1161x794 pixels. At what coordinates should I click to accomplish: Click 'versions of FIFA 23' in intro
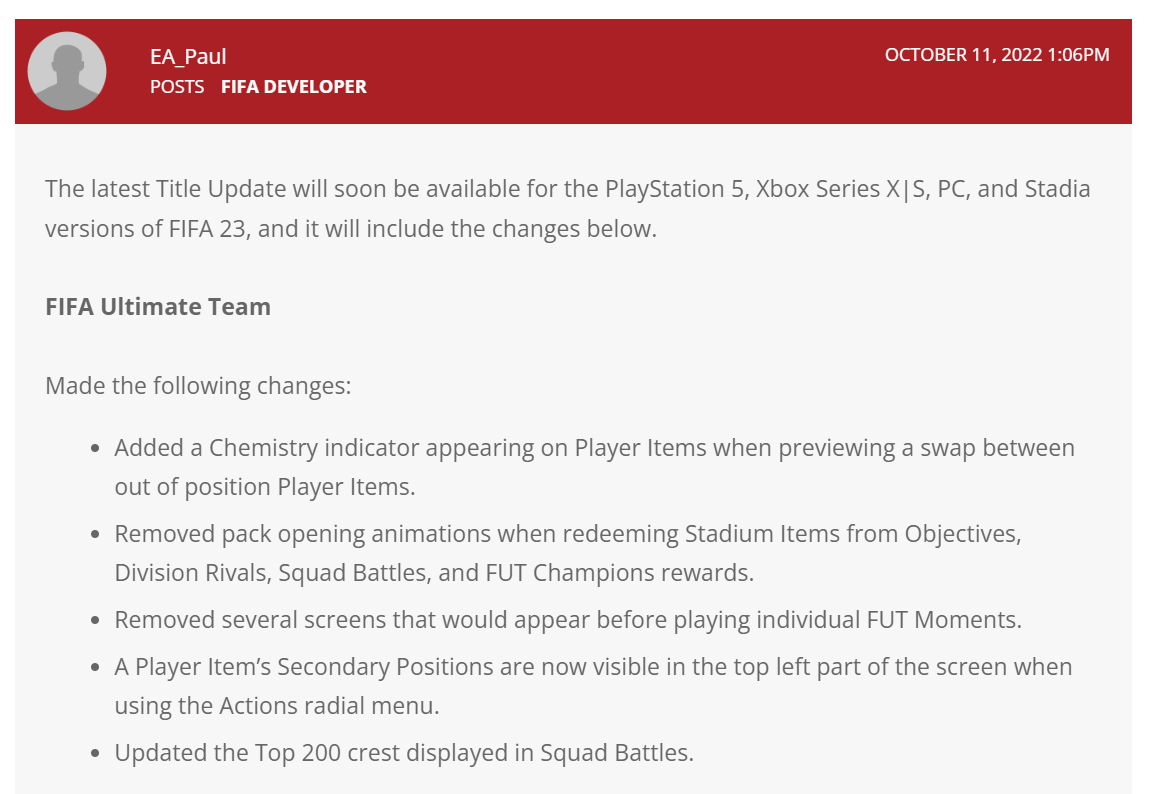coord(145,229)
